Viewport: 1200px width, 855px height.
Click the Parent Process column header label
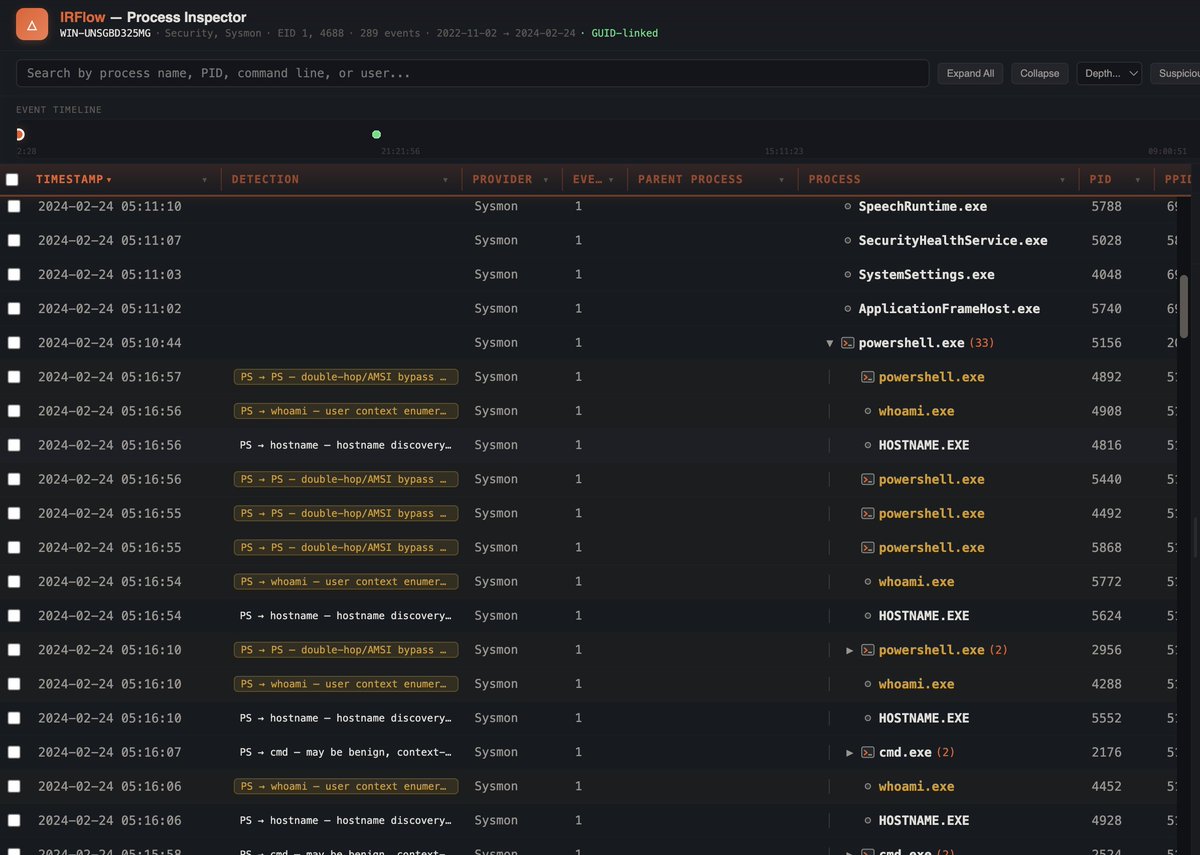click(690, 179)
